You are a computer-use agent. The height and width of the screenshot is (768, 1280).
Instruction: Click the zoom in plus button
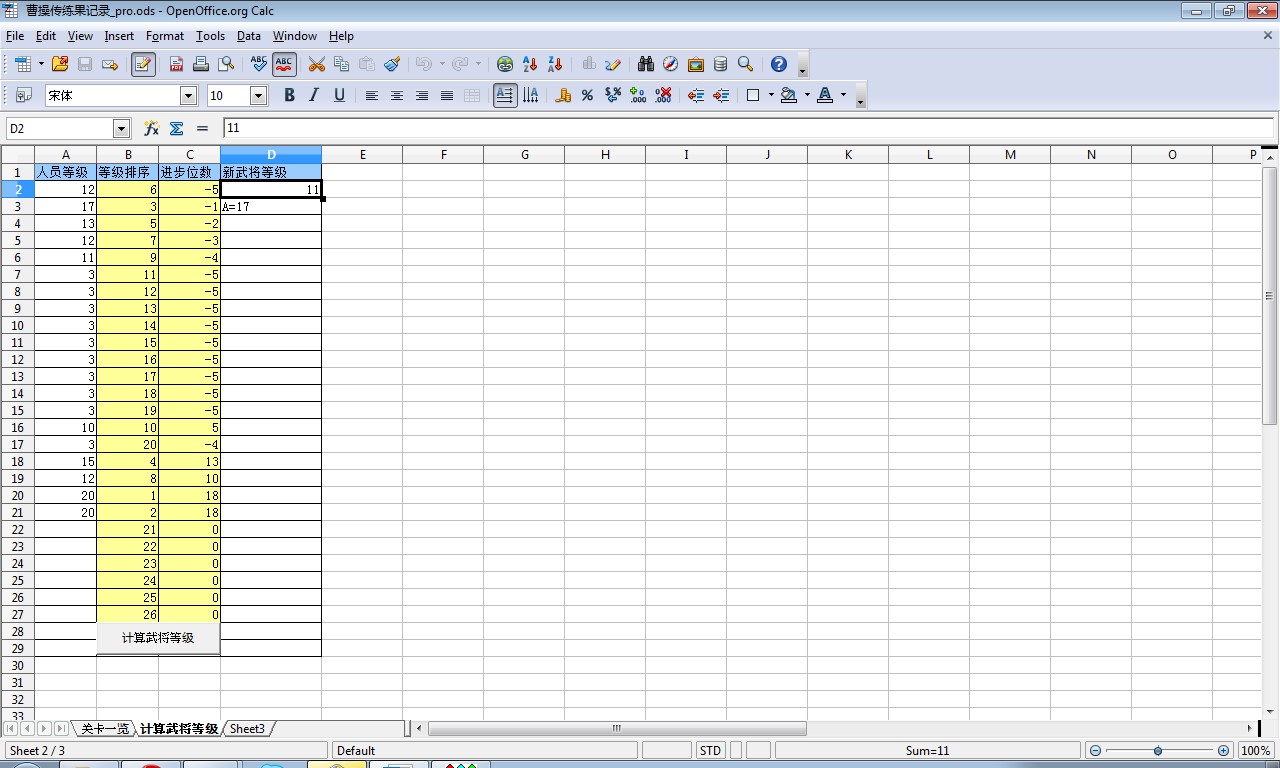pos(1223,750)
